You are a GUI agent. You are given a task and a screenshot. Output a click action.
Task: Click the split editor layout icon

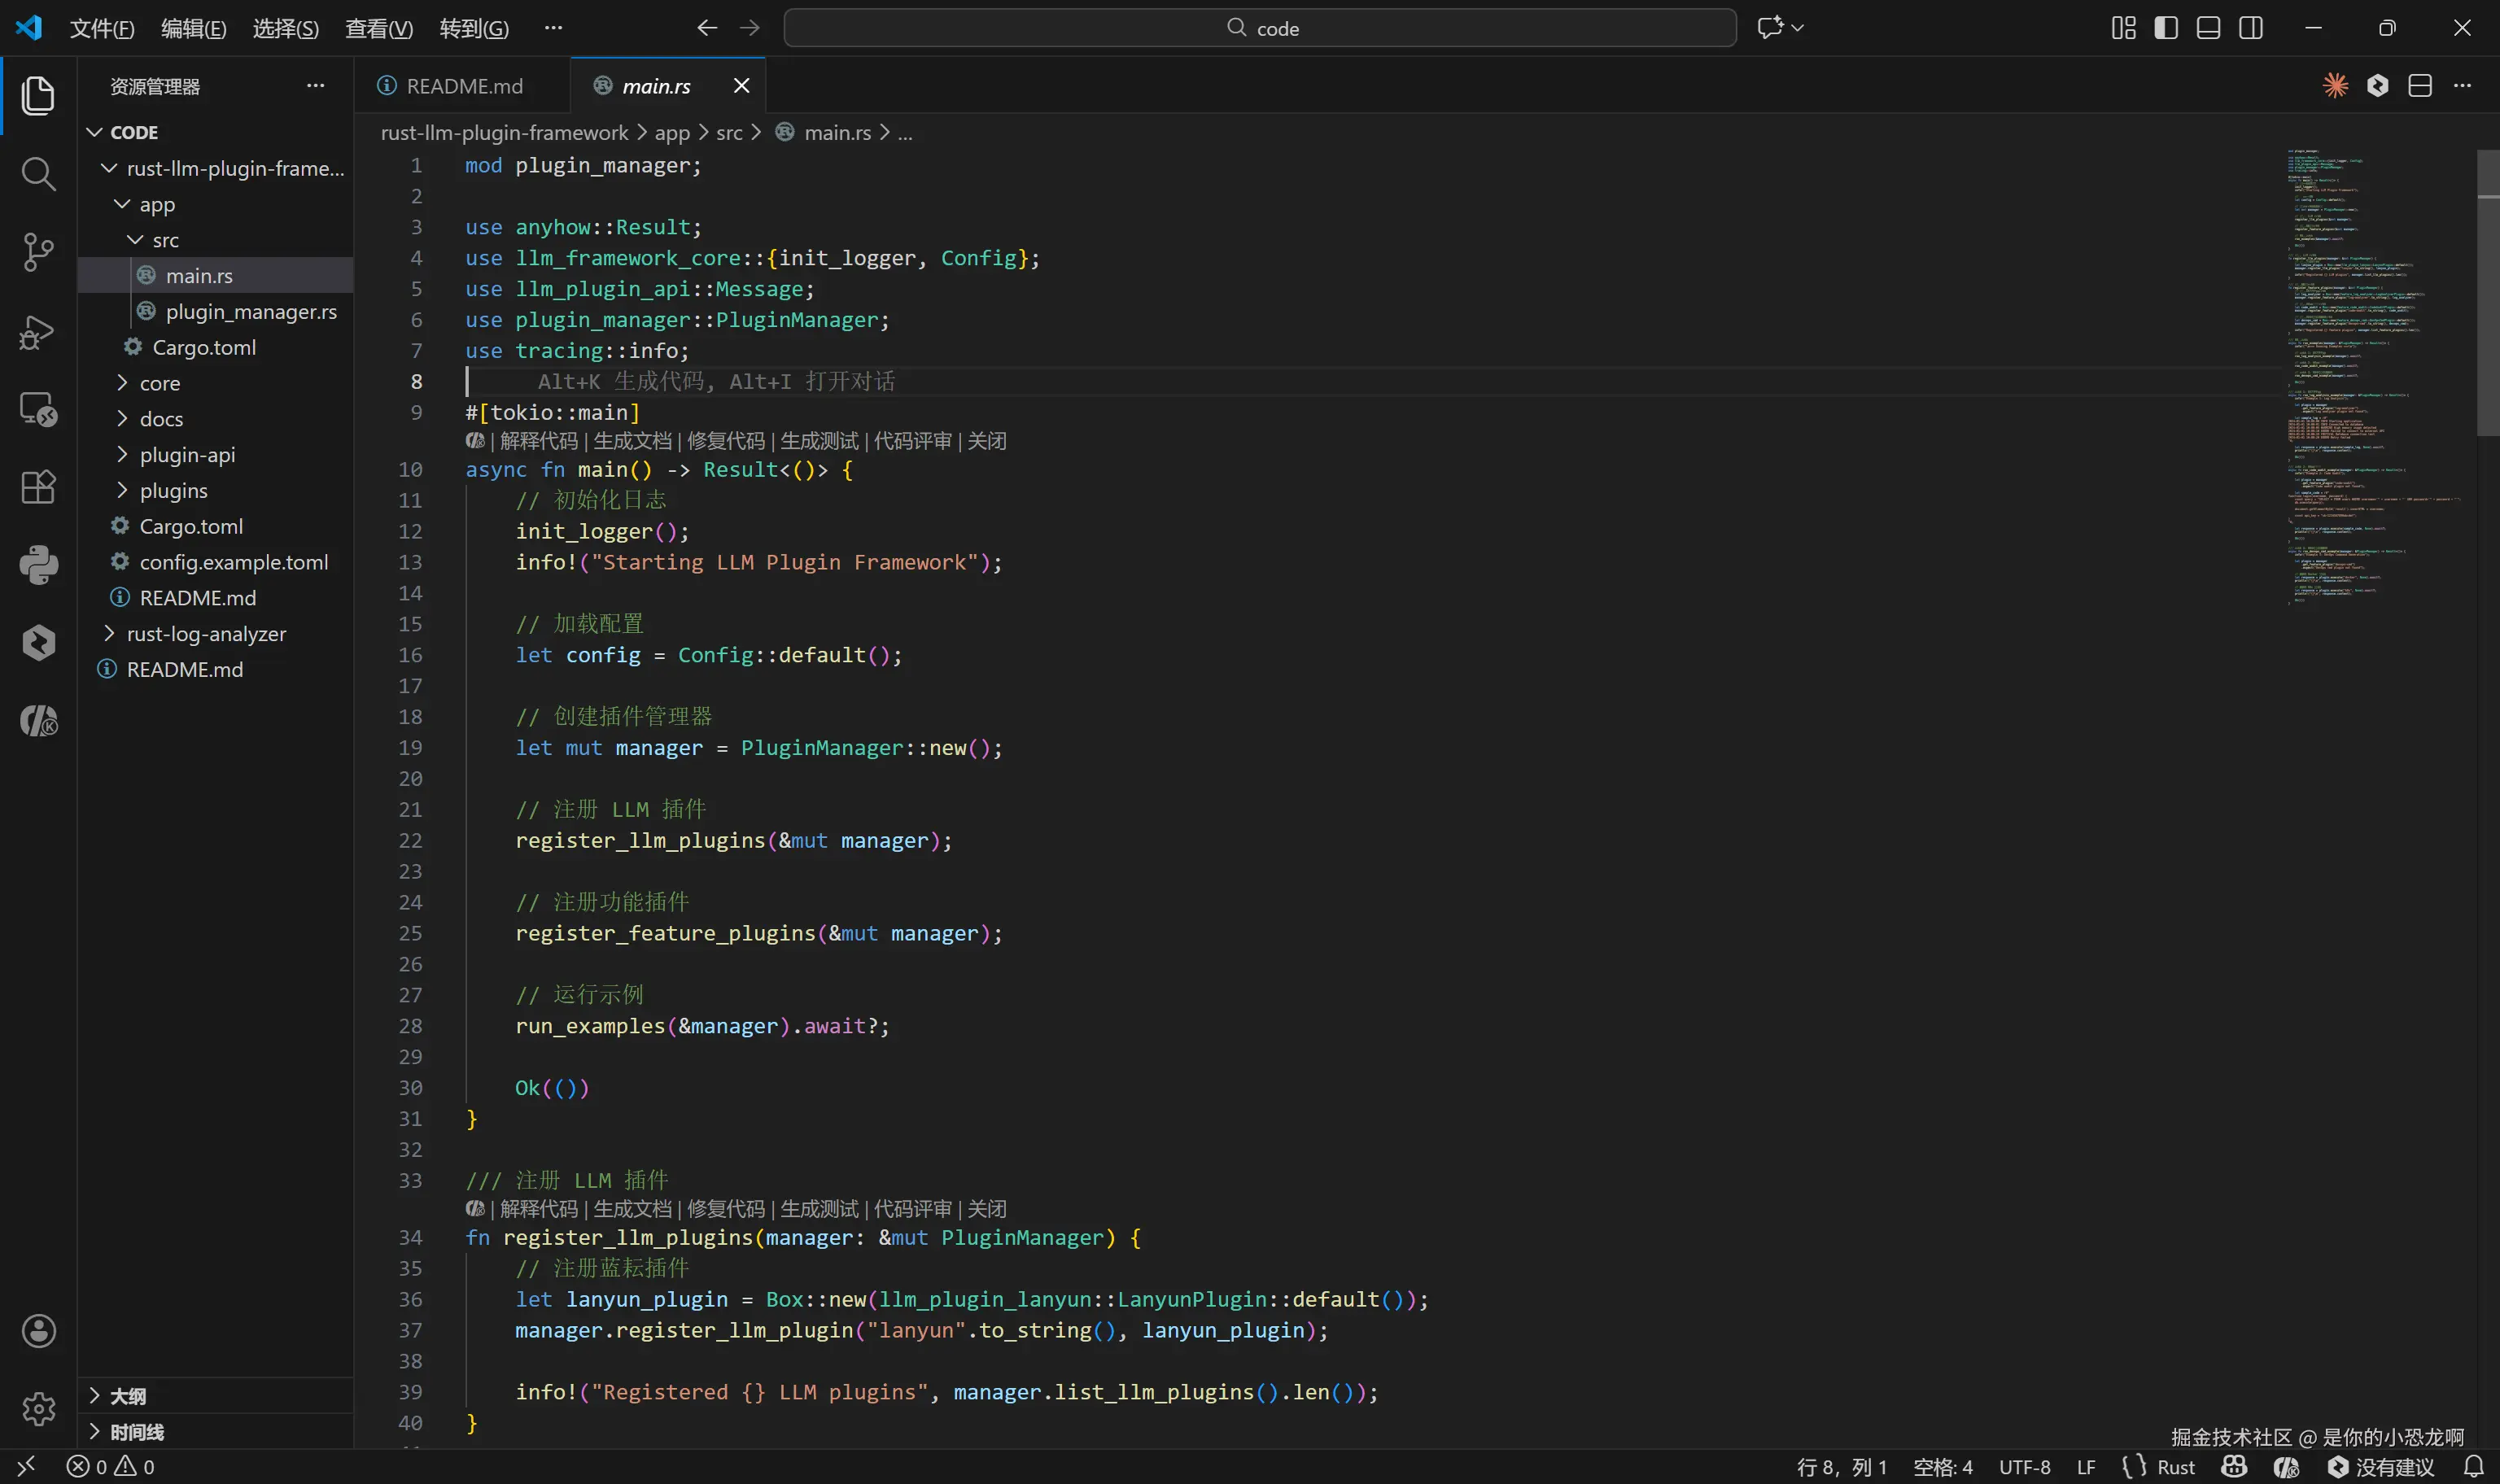(2419, 86)
